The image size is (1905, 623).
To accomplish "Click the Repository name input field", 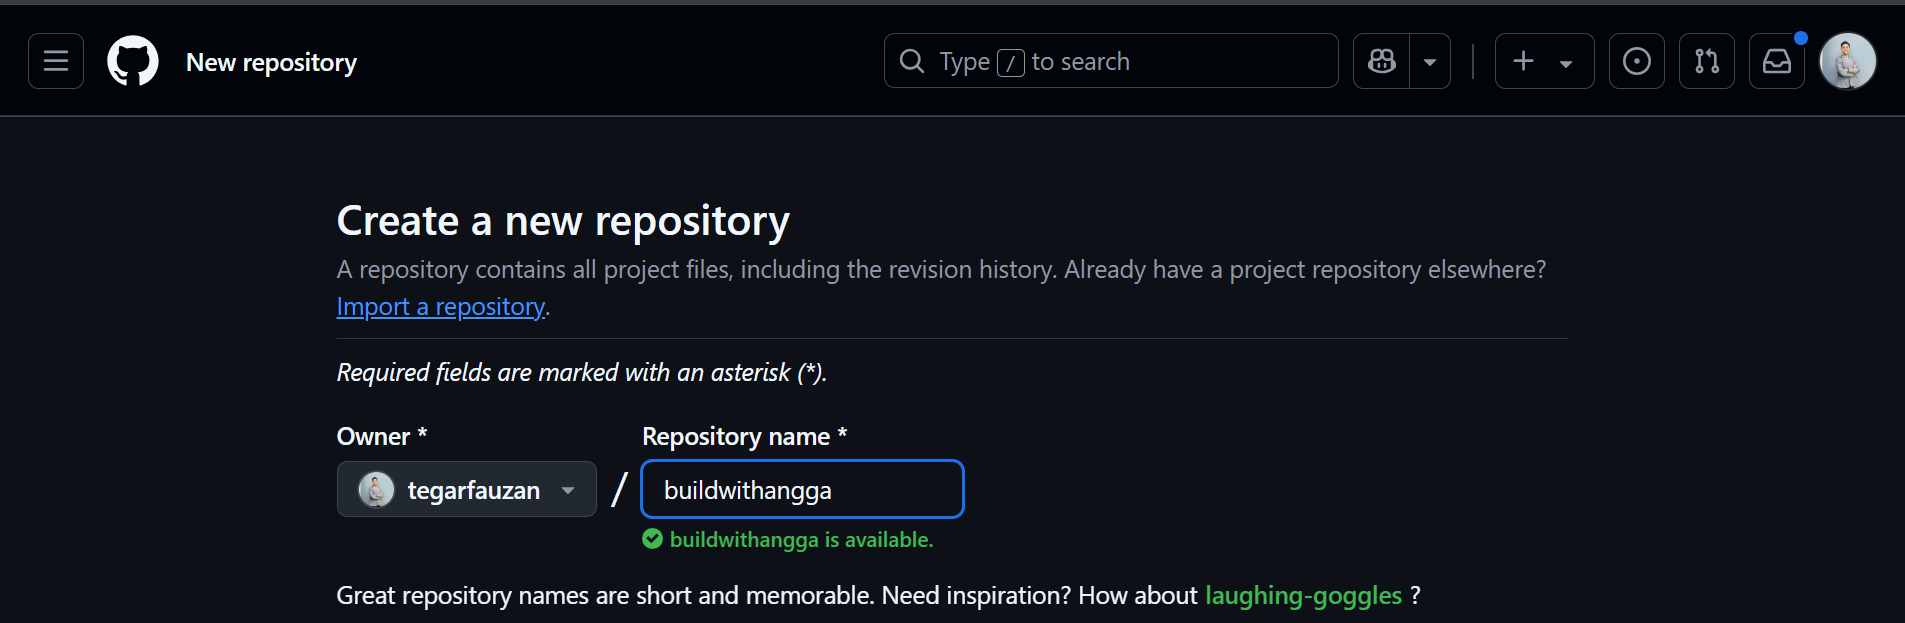I will [x=802, y=489].
